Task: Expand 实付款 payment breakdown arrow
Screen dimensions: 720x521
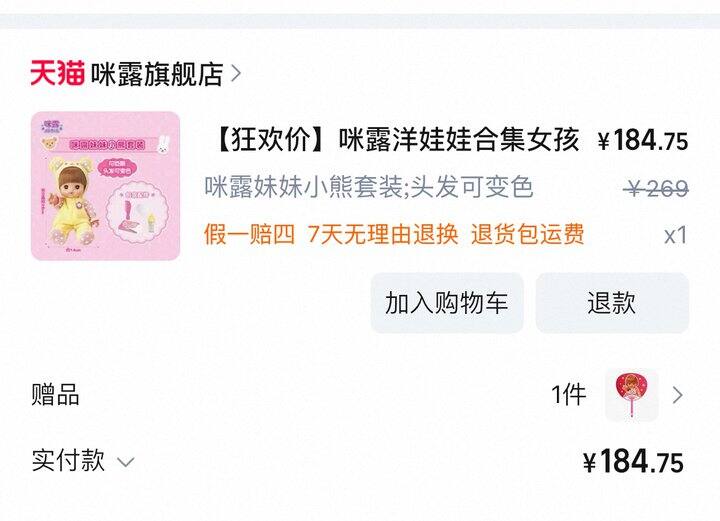Action: [125, 462]
